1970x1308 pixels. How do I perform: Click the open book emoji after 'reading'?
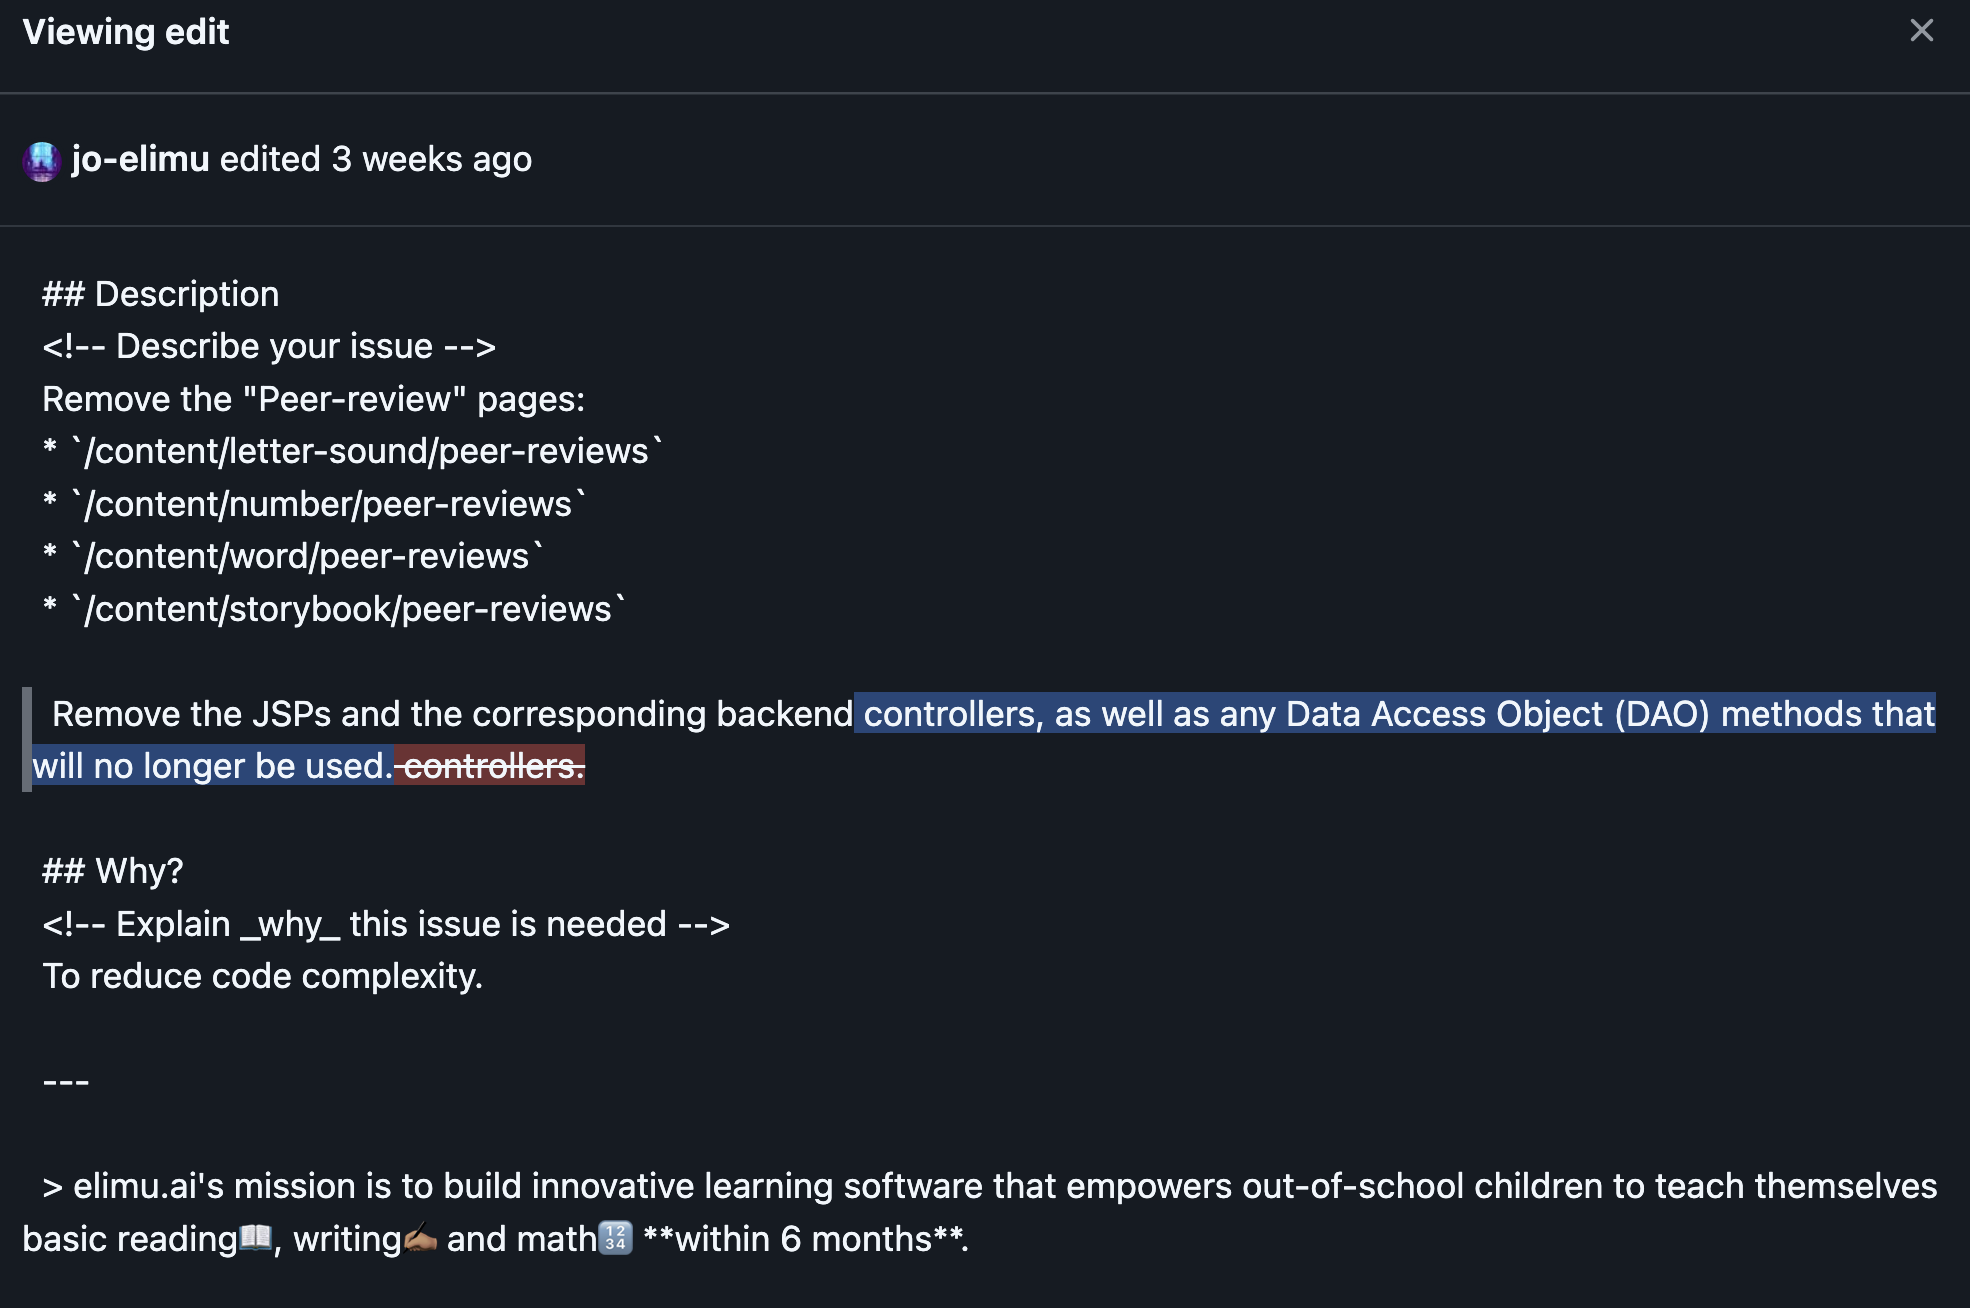[x=256, y=1238]
